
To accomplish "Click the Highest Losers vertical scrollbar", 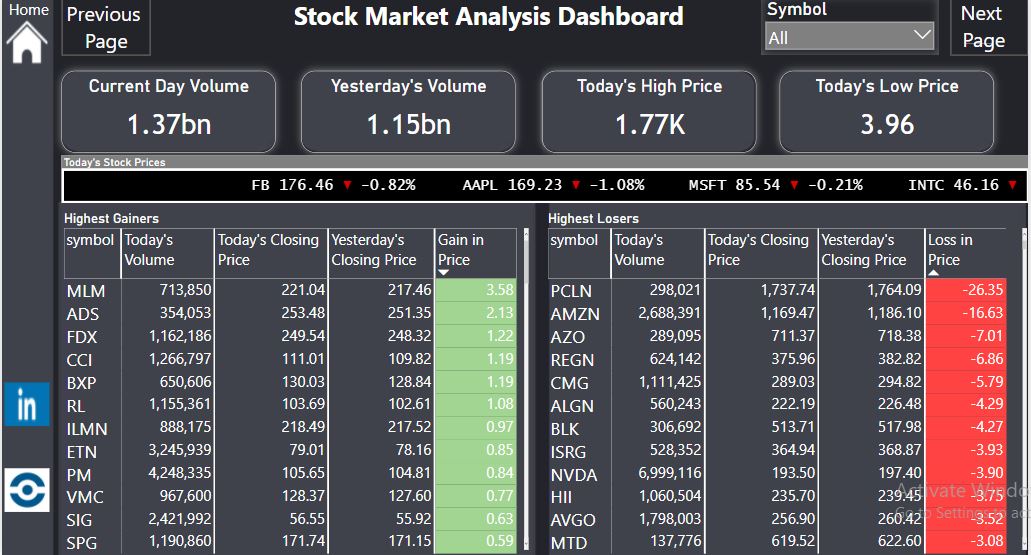I will click(1024, 389).
